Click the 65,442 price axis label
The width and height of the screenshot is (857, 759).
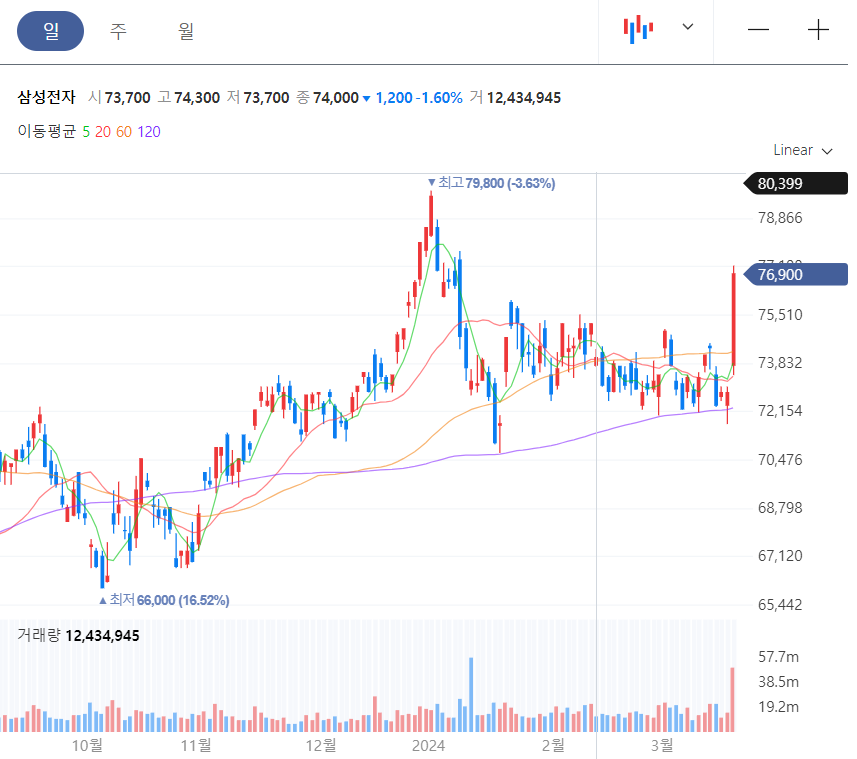[780, 604]
